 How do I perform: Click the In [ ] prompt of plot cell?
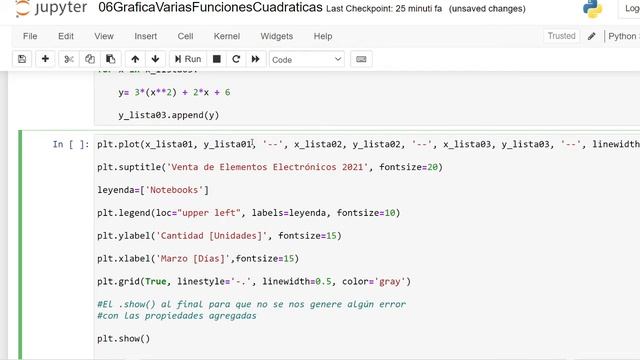[71, 144]
